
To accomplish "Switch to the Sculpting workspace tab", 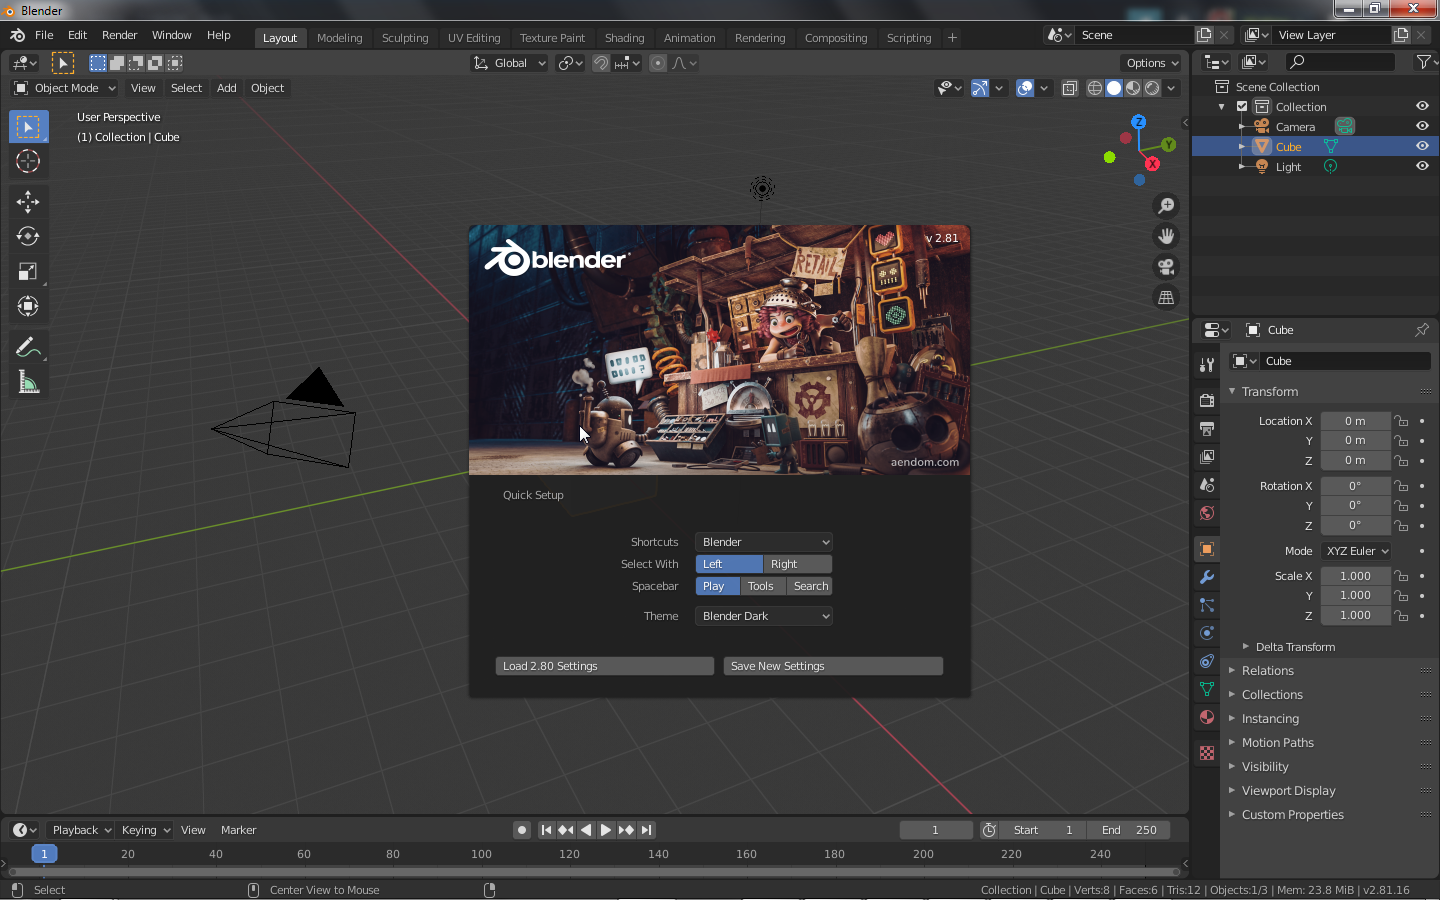I will coord(405,38).
